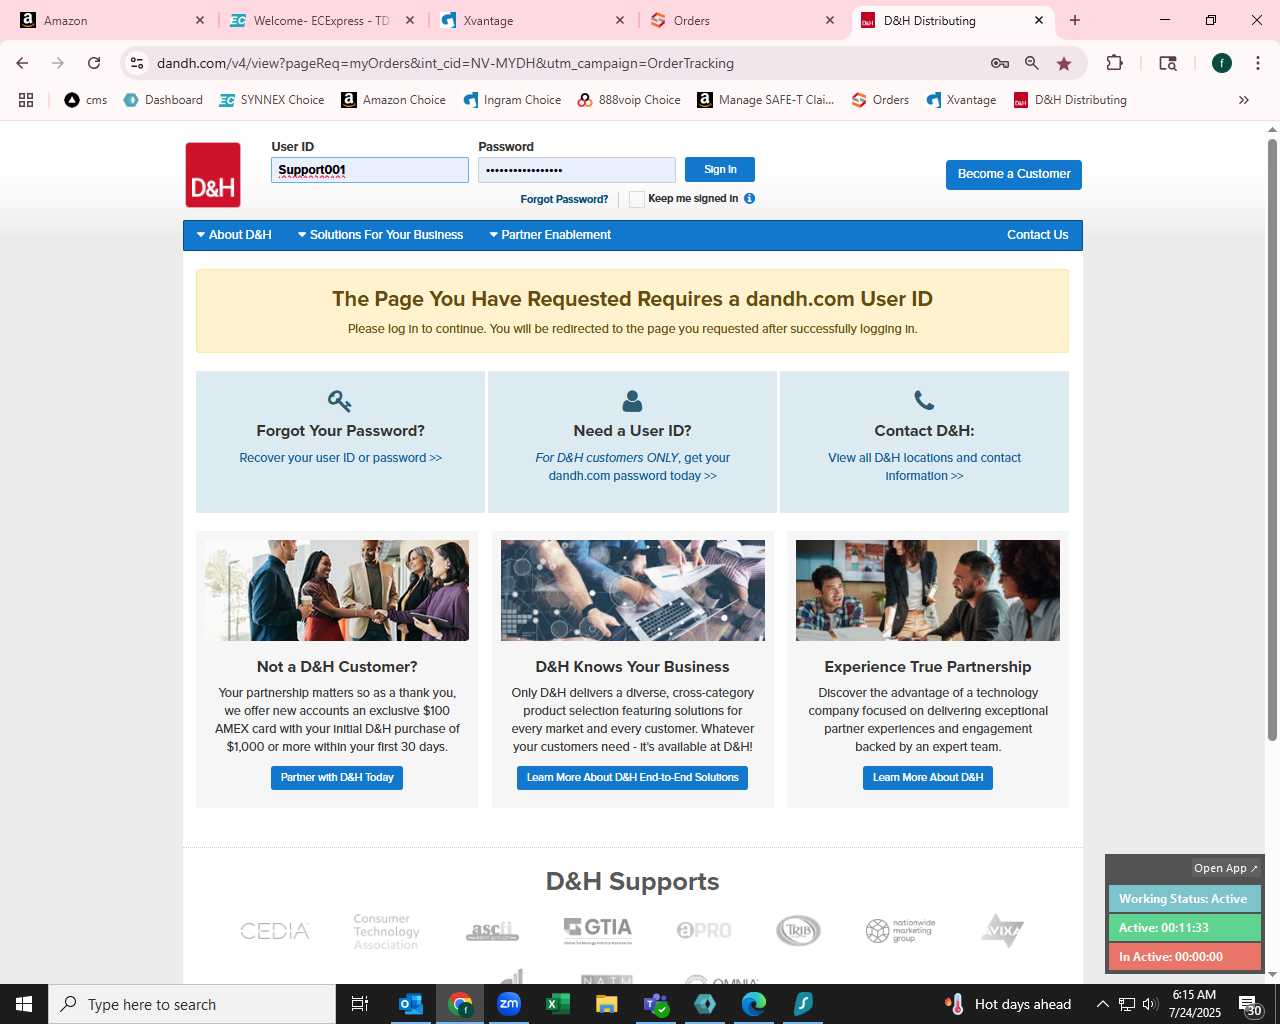Click Open App in the tracker widget
This screenshot has height=1024, width=1280.
(1226, 868)
